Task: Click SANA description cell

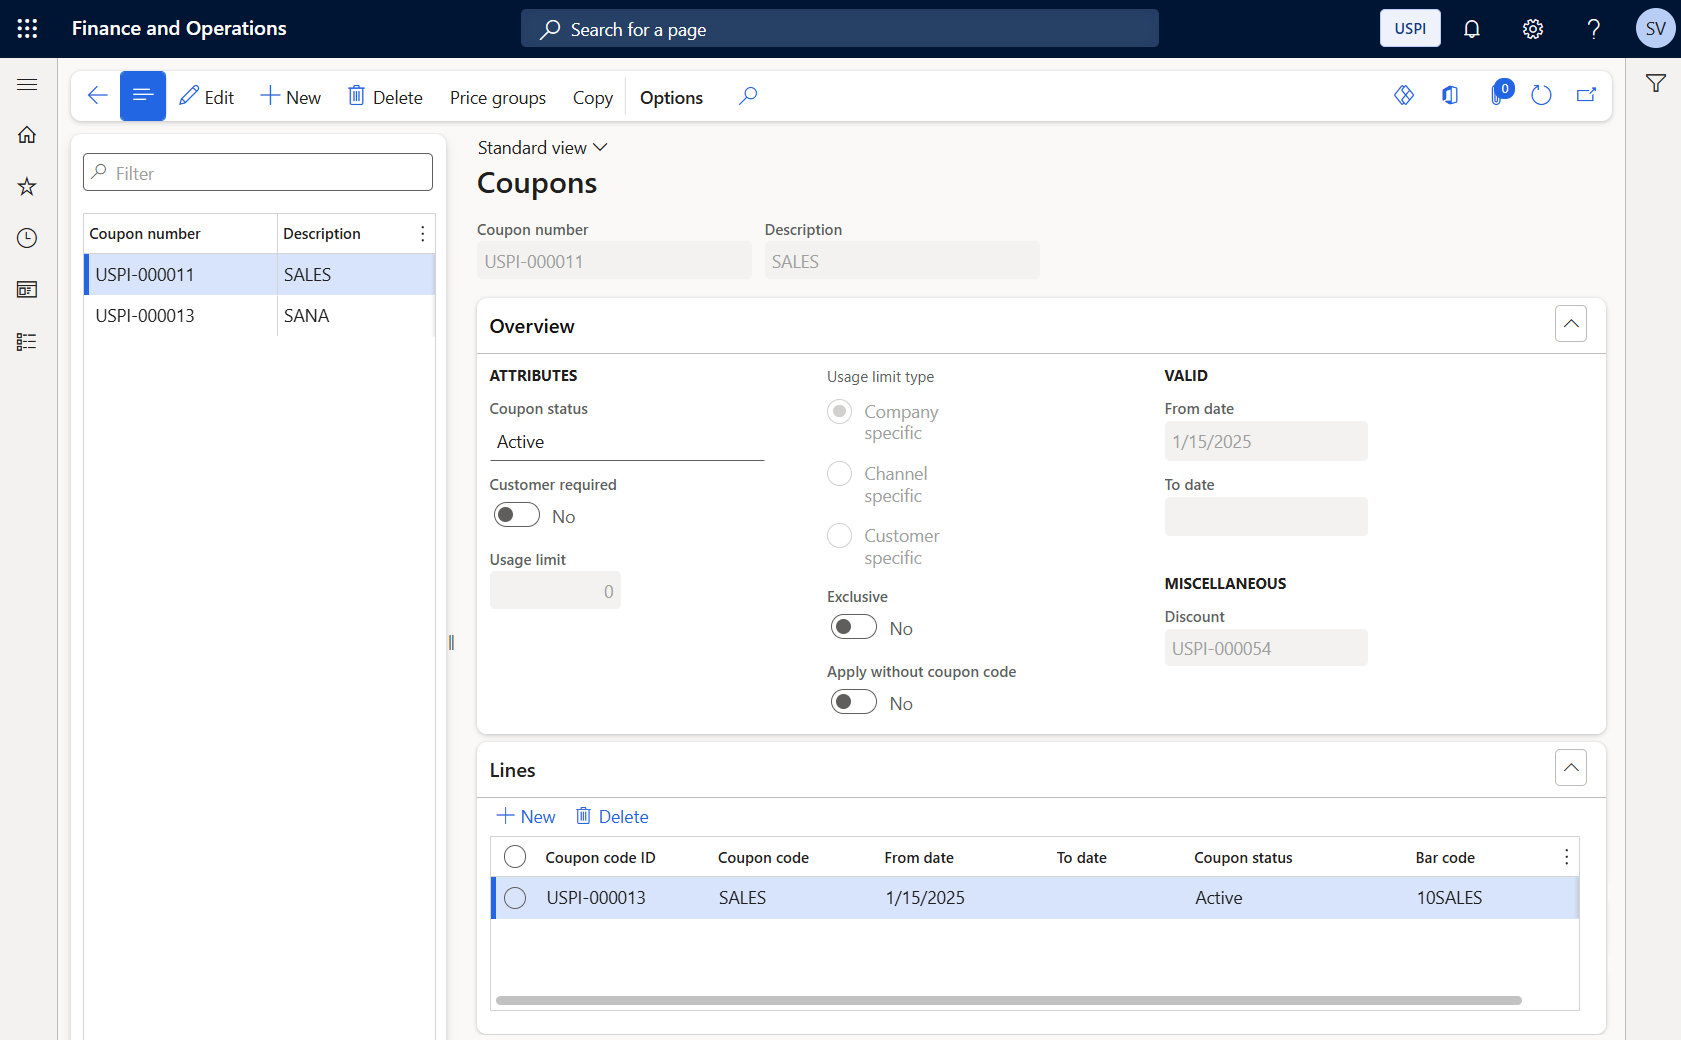Action: point(355,316)
